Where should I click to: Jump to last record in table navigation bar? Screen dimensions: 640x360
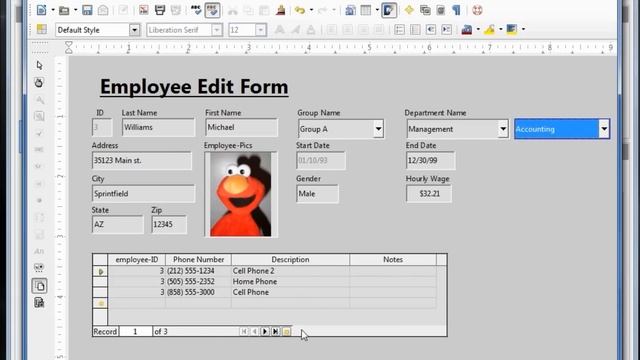click(x=276, y=331)
